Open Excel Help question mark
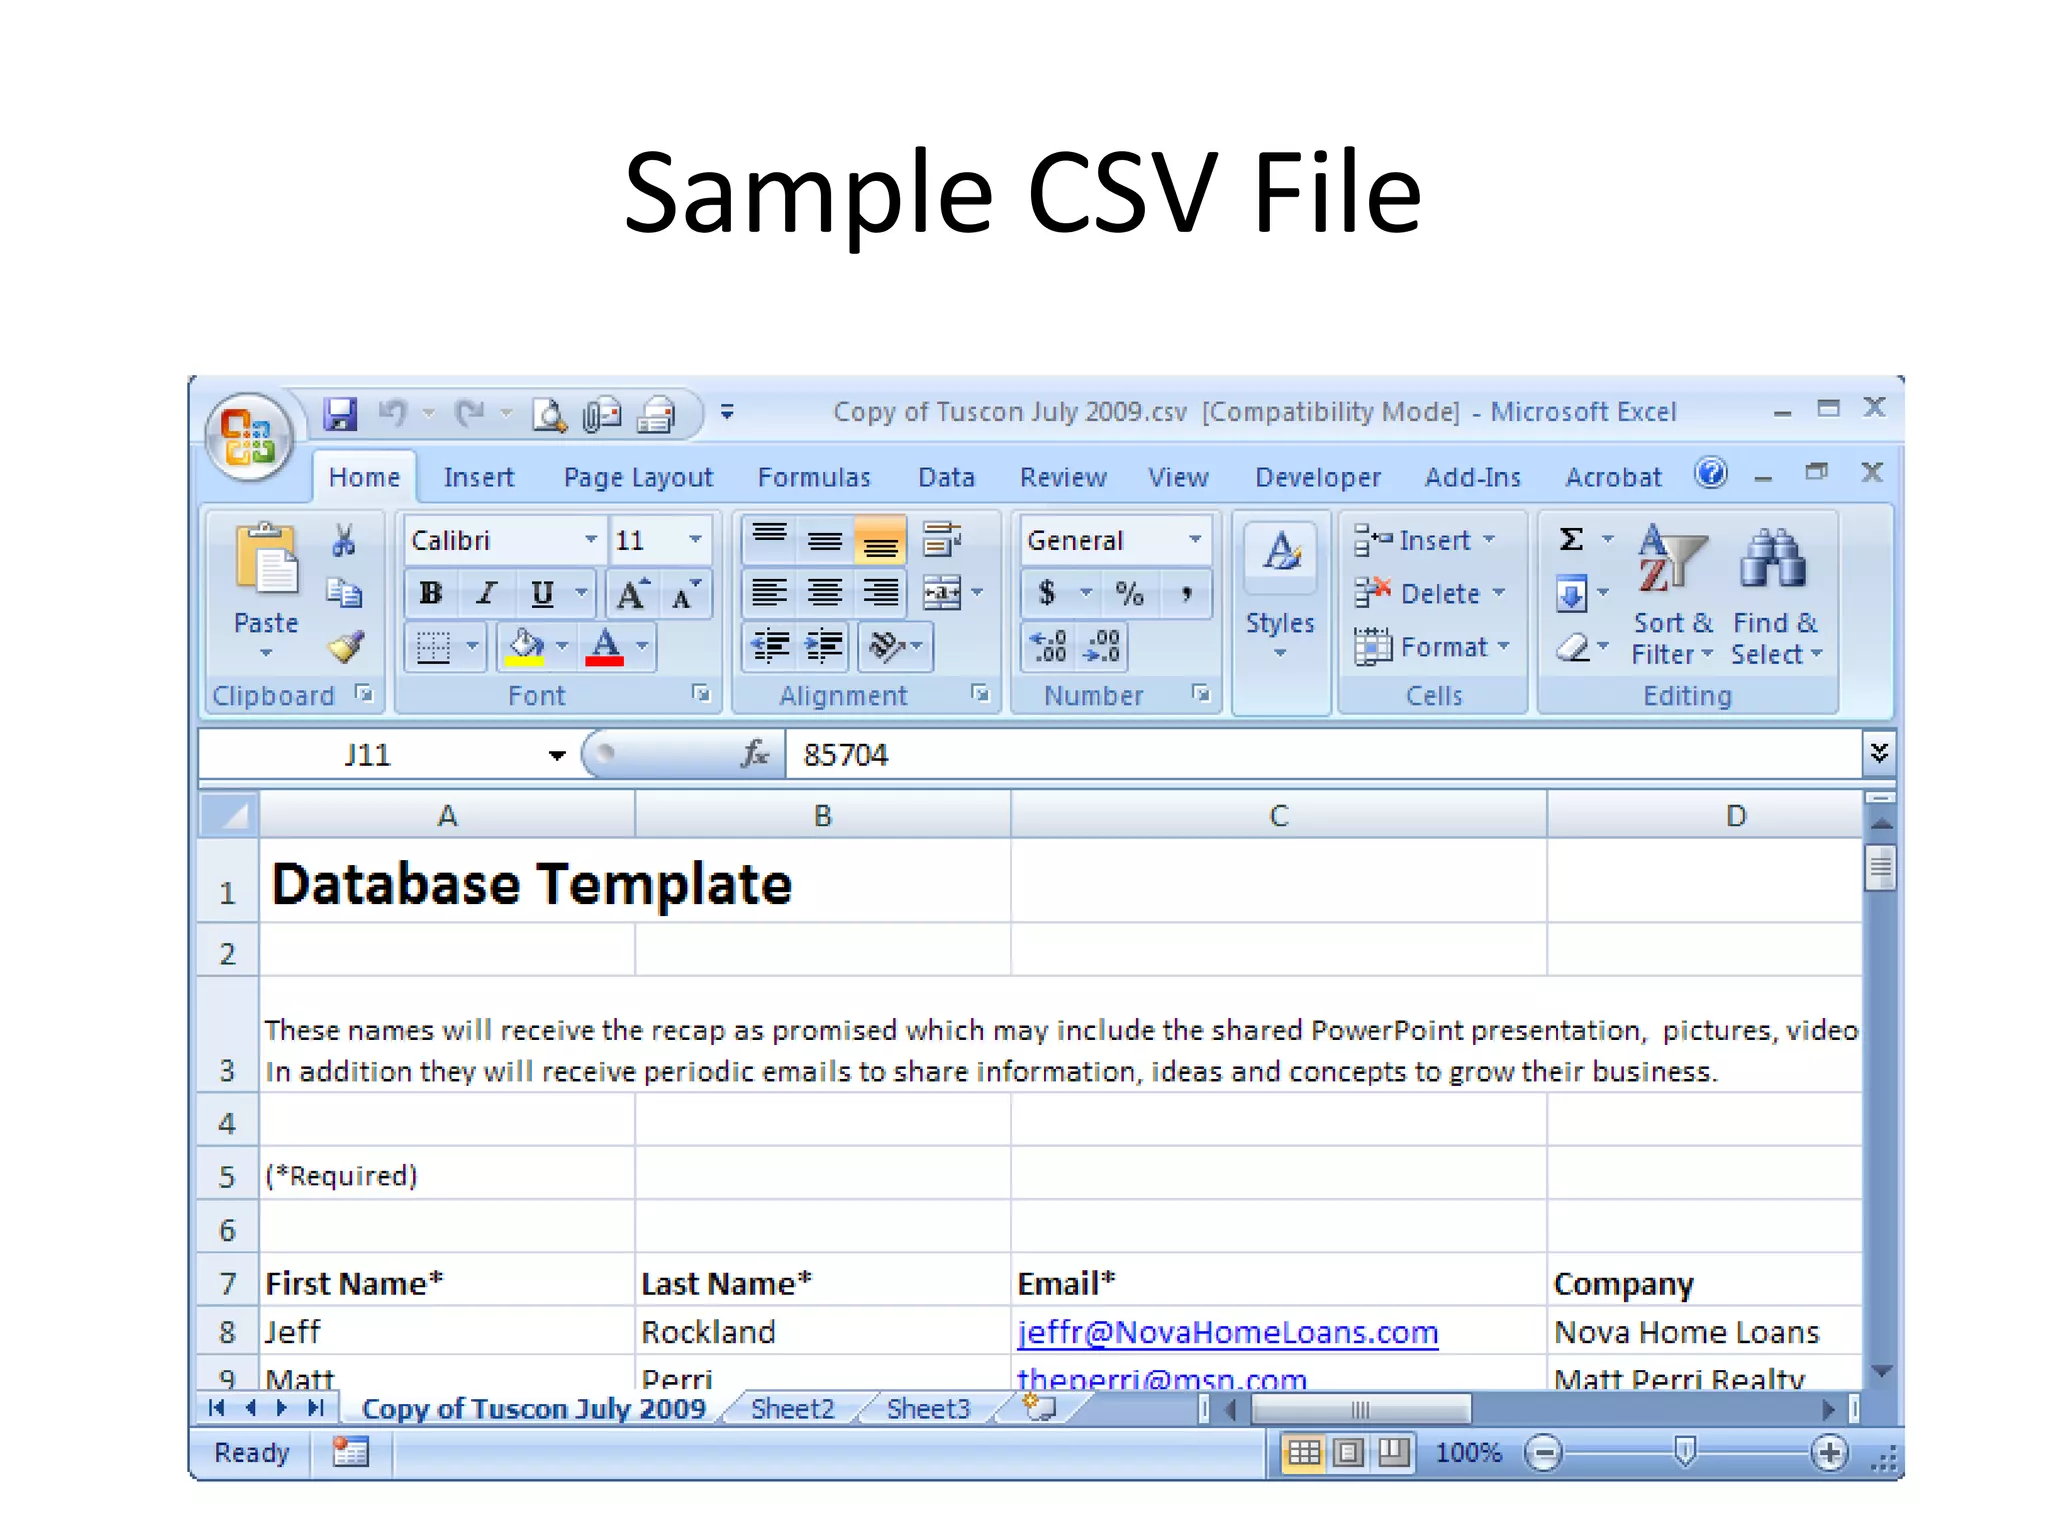 point(1711,472)
